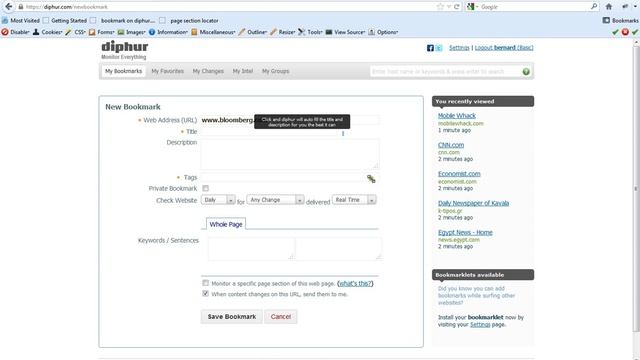Open Most Visited bookmarks folder
Screen dimensions: 640x360
21,20
